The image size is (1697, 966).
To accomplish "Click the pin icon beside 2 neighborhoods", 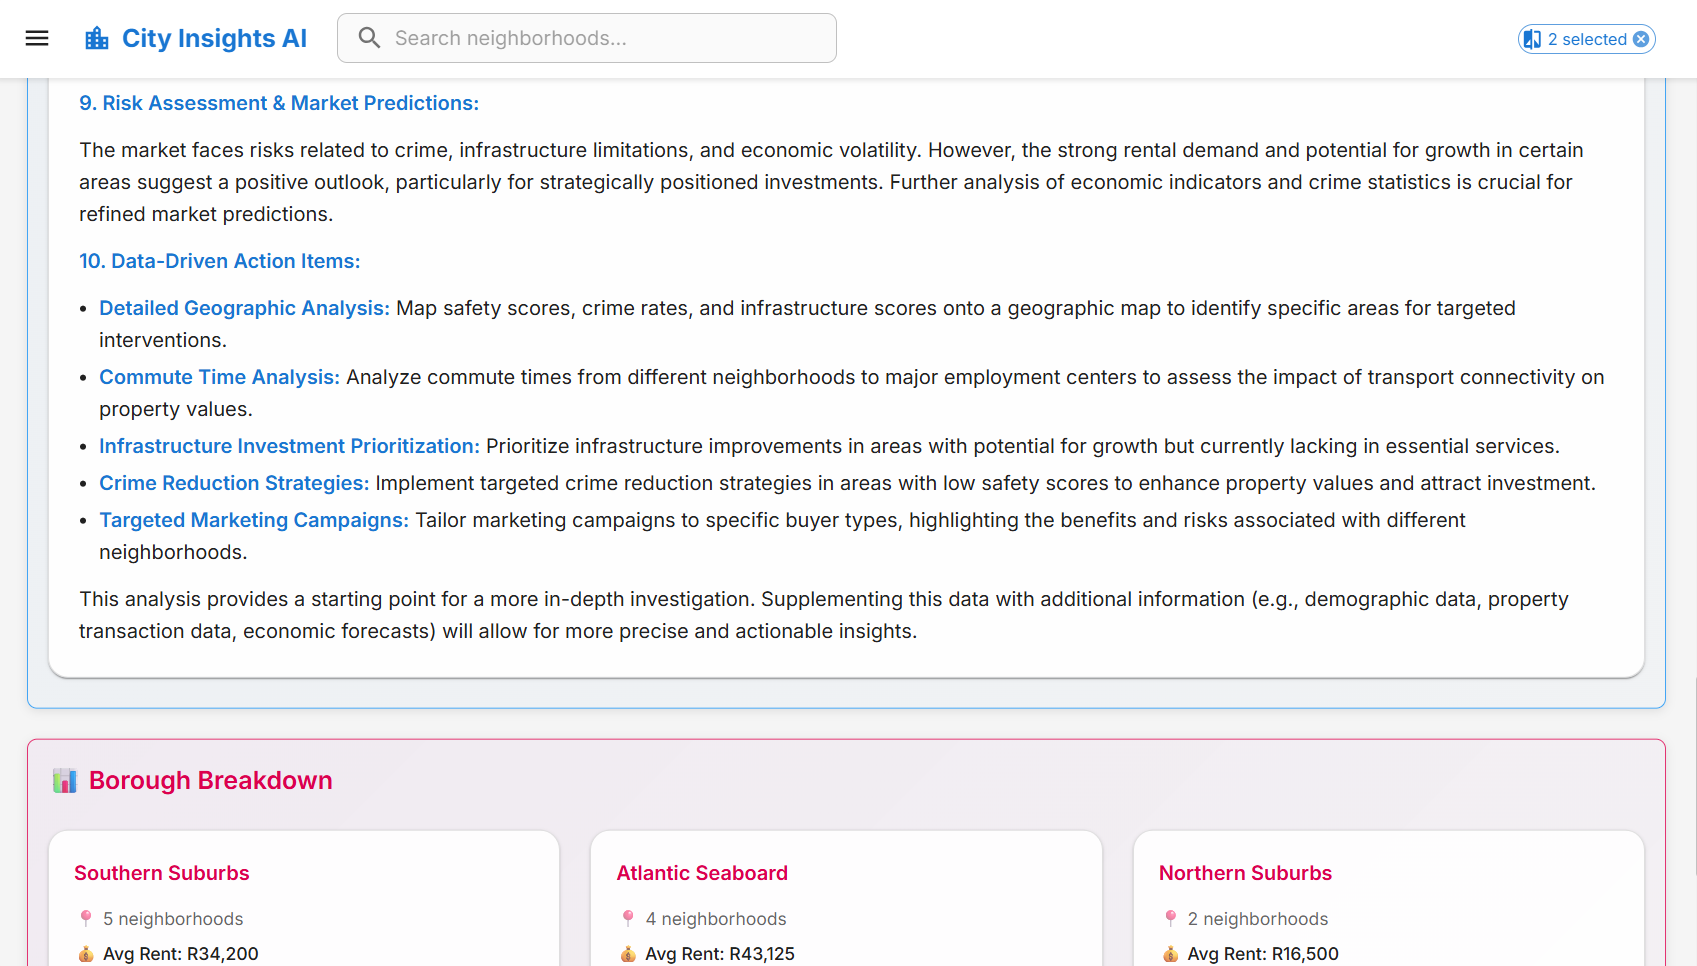I will (x=1171, y=918).
